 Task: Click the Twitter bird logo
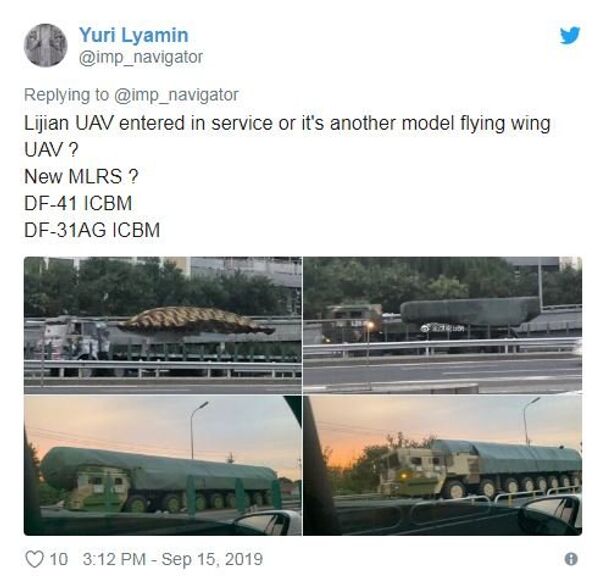point(570,35)
